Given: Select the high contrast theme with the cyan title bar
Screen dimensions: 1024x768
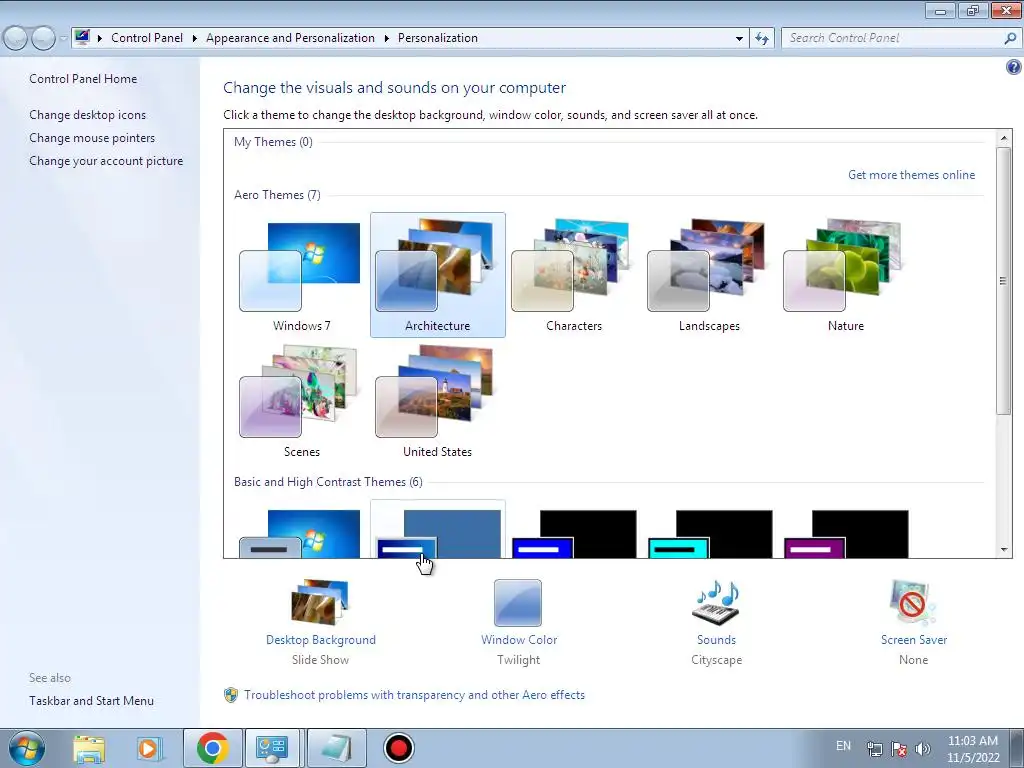Looking at the screenshot, I should tap(711, 534).
